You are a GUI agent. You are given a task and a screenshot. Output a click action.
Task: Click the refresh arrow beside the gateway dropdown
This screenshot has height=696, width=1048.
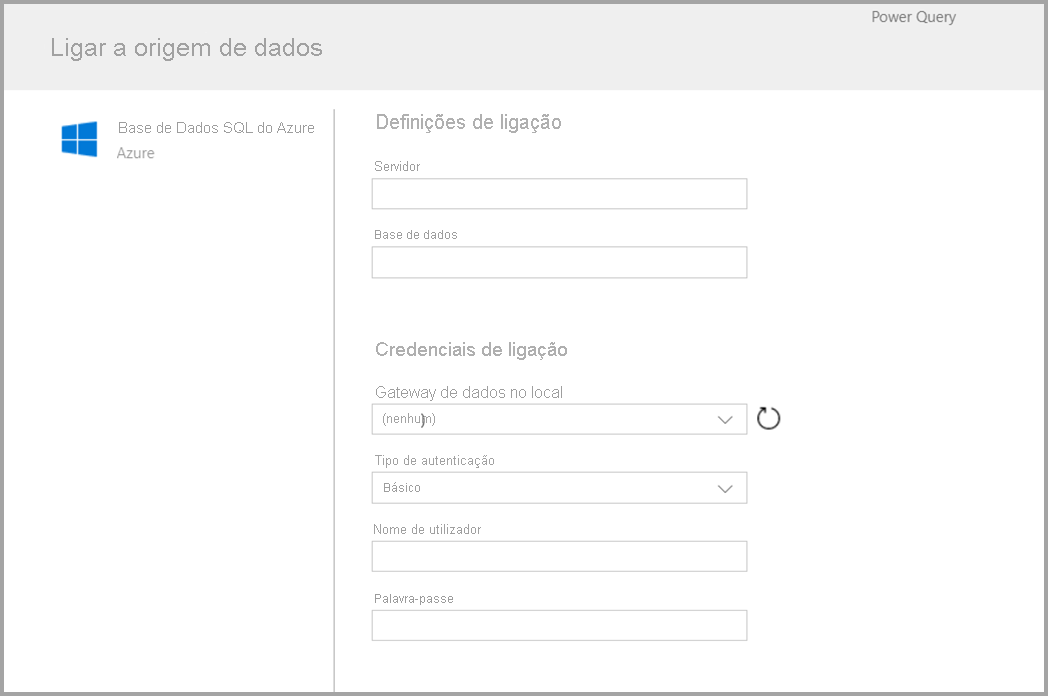coord(768,419)
